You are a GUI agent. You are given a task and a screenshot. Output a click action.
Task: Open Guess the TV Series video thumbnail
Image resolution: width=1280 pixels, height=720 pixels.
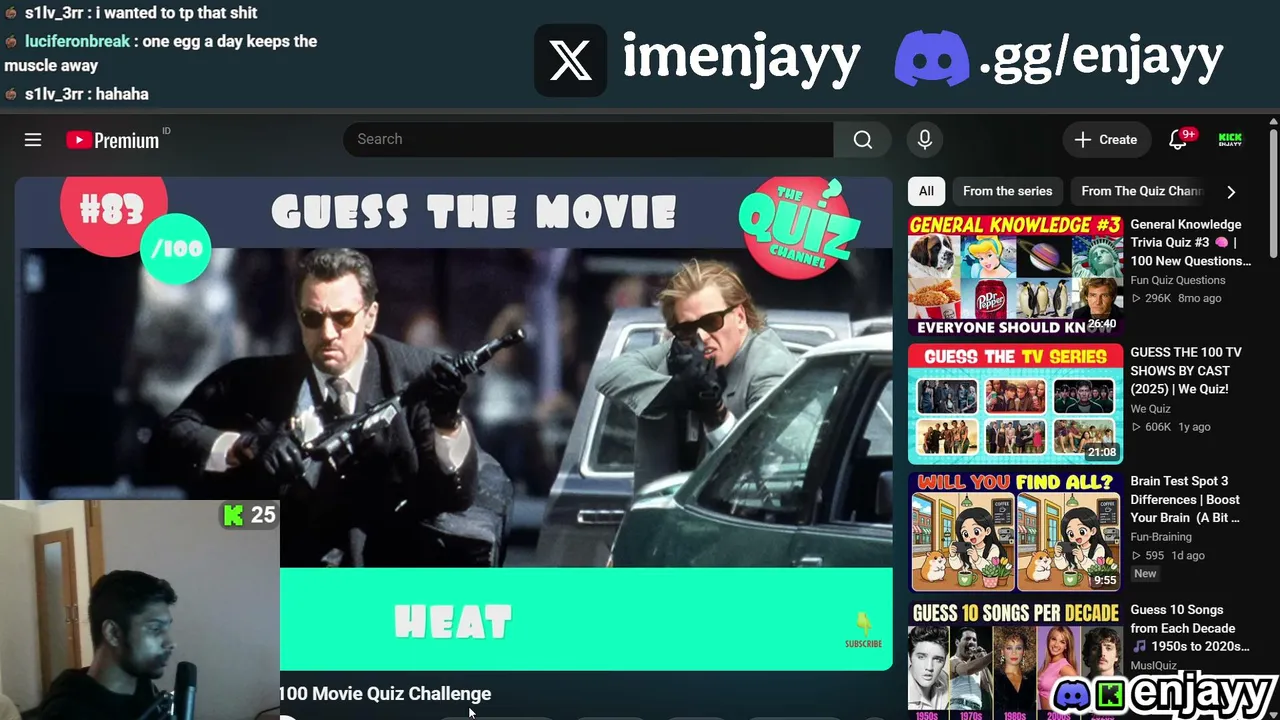pyautogui.click(x=1015, y=404)
